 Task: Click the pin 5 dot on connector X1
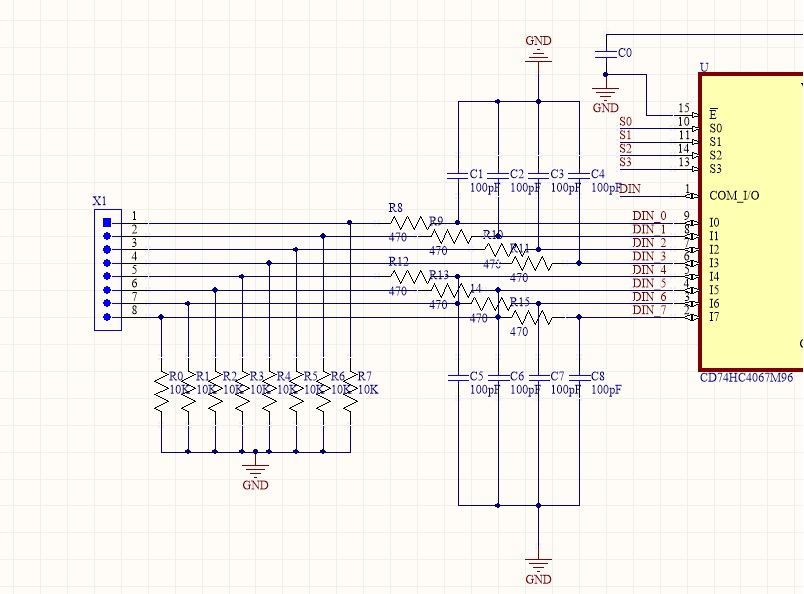(x=107, y=276)
